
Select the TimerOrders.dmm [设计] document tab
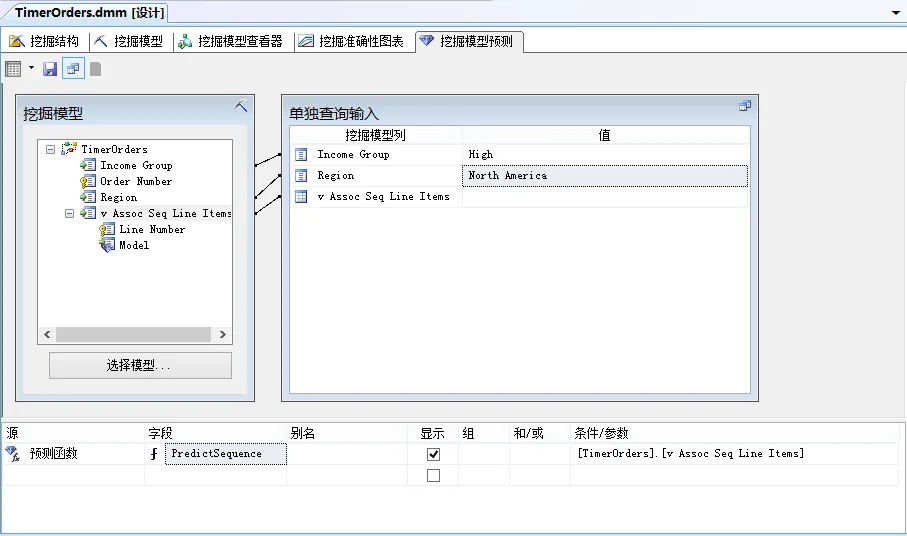[89, 12]
